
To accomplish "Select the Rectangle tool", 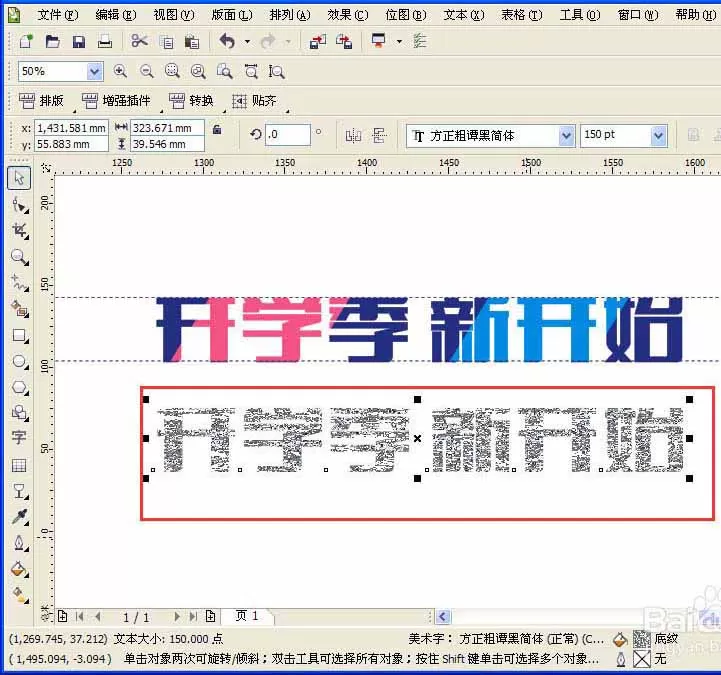I will pos(20,335).
